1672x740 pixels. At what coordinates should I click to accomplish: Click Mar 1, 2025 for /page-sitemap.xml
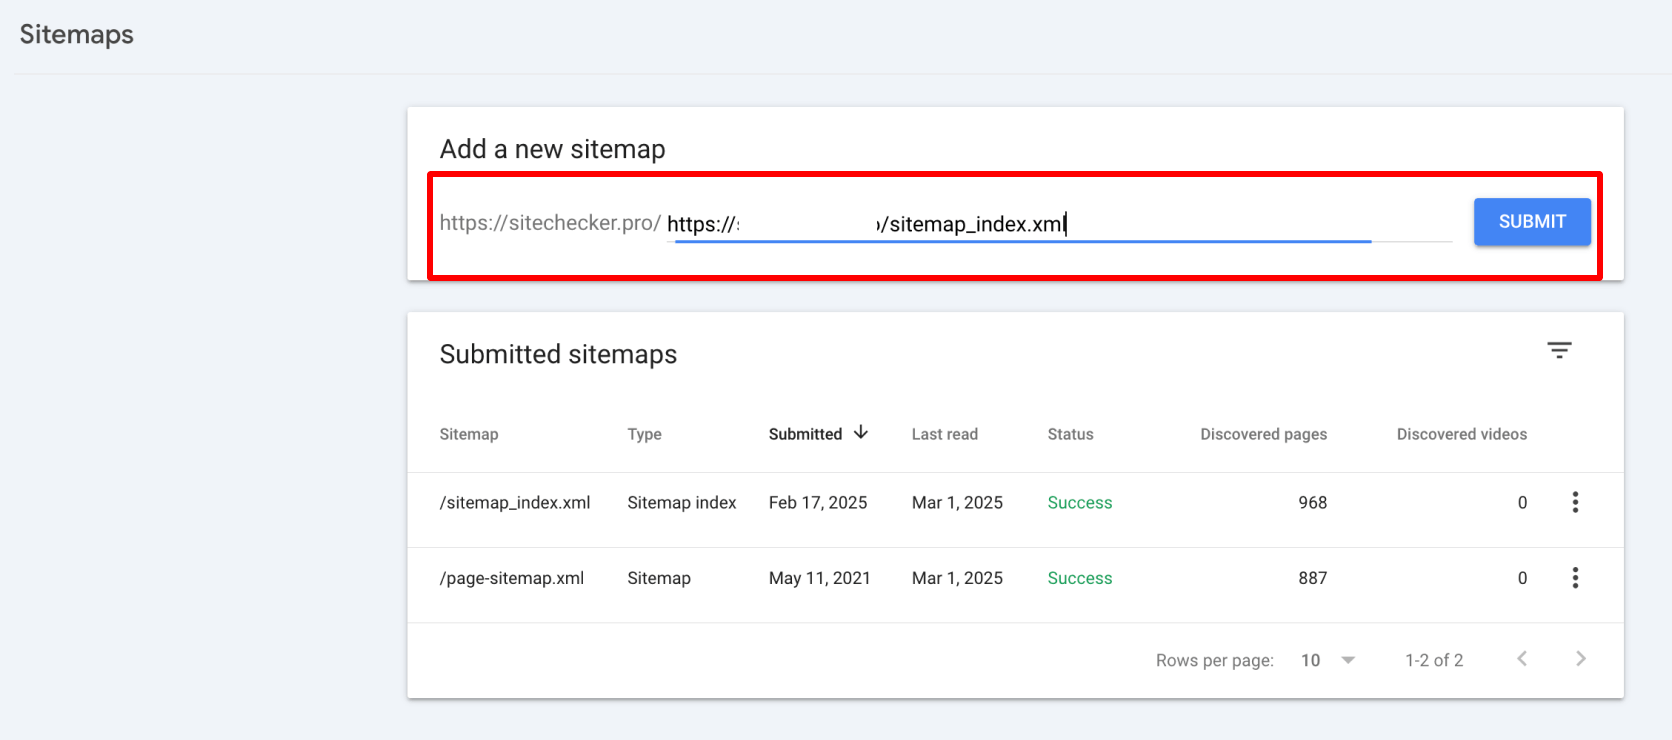[x=957, y=578]
